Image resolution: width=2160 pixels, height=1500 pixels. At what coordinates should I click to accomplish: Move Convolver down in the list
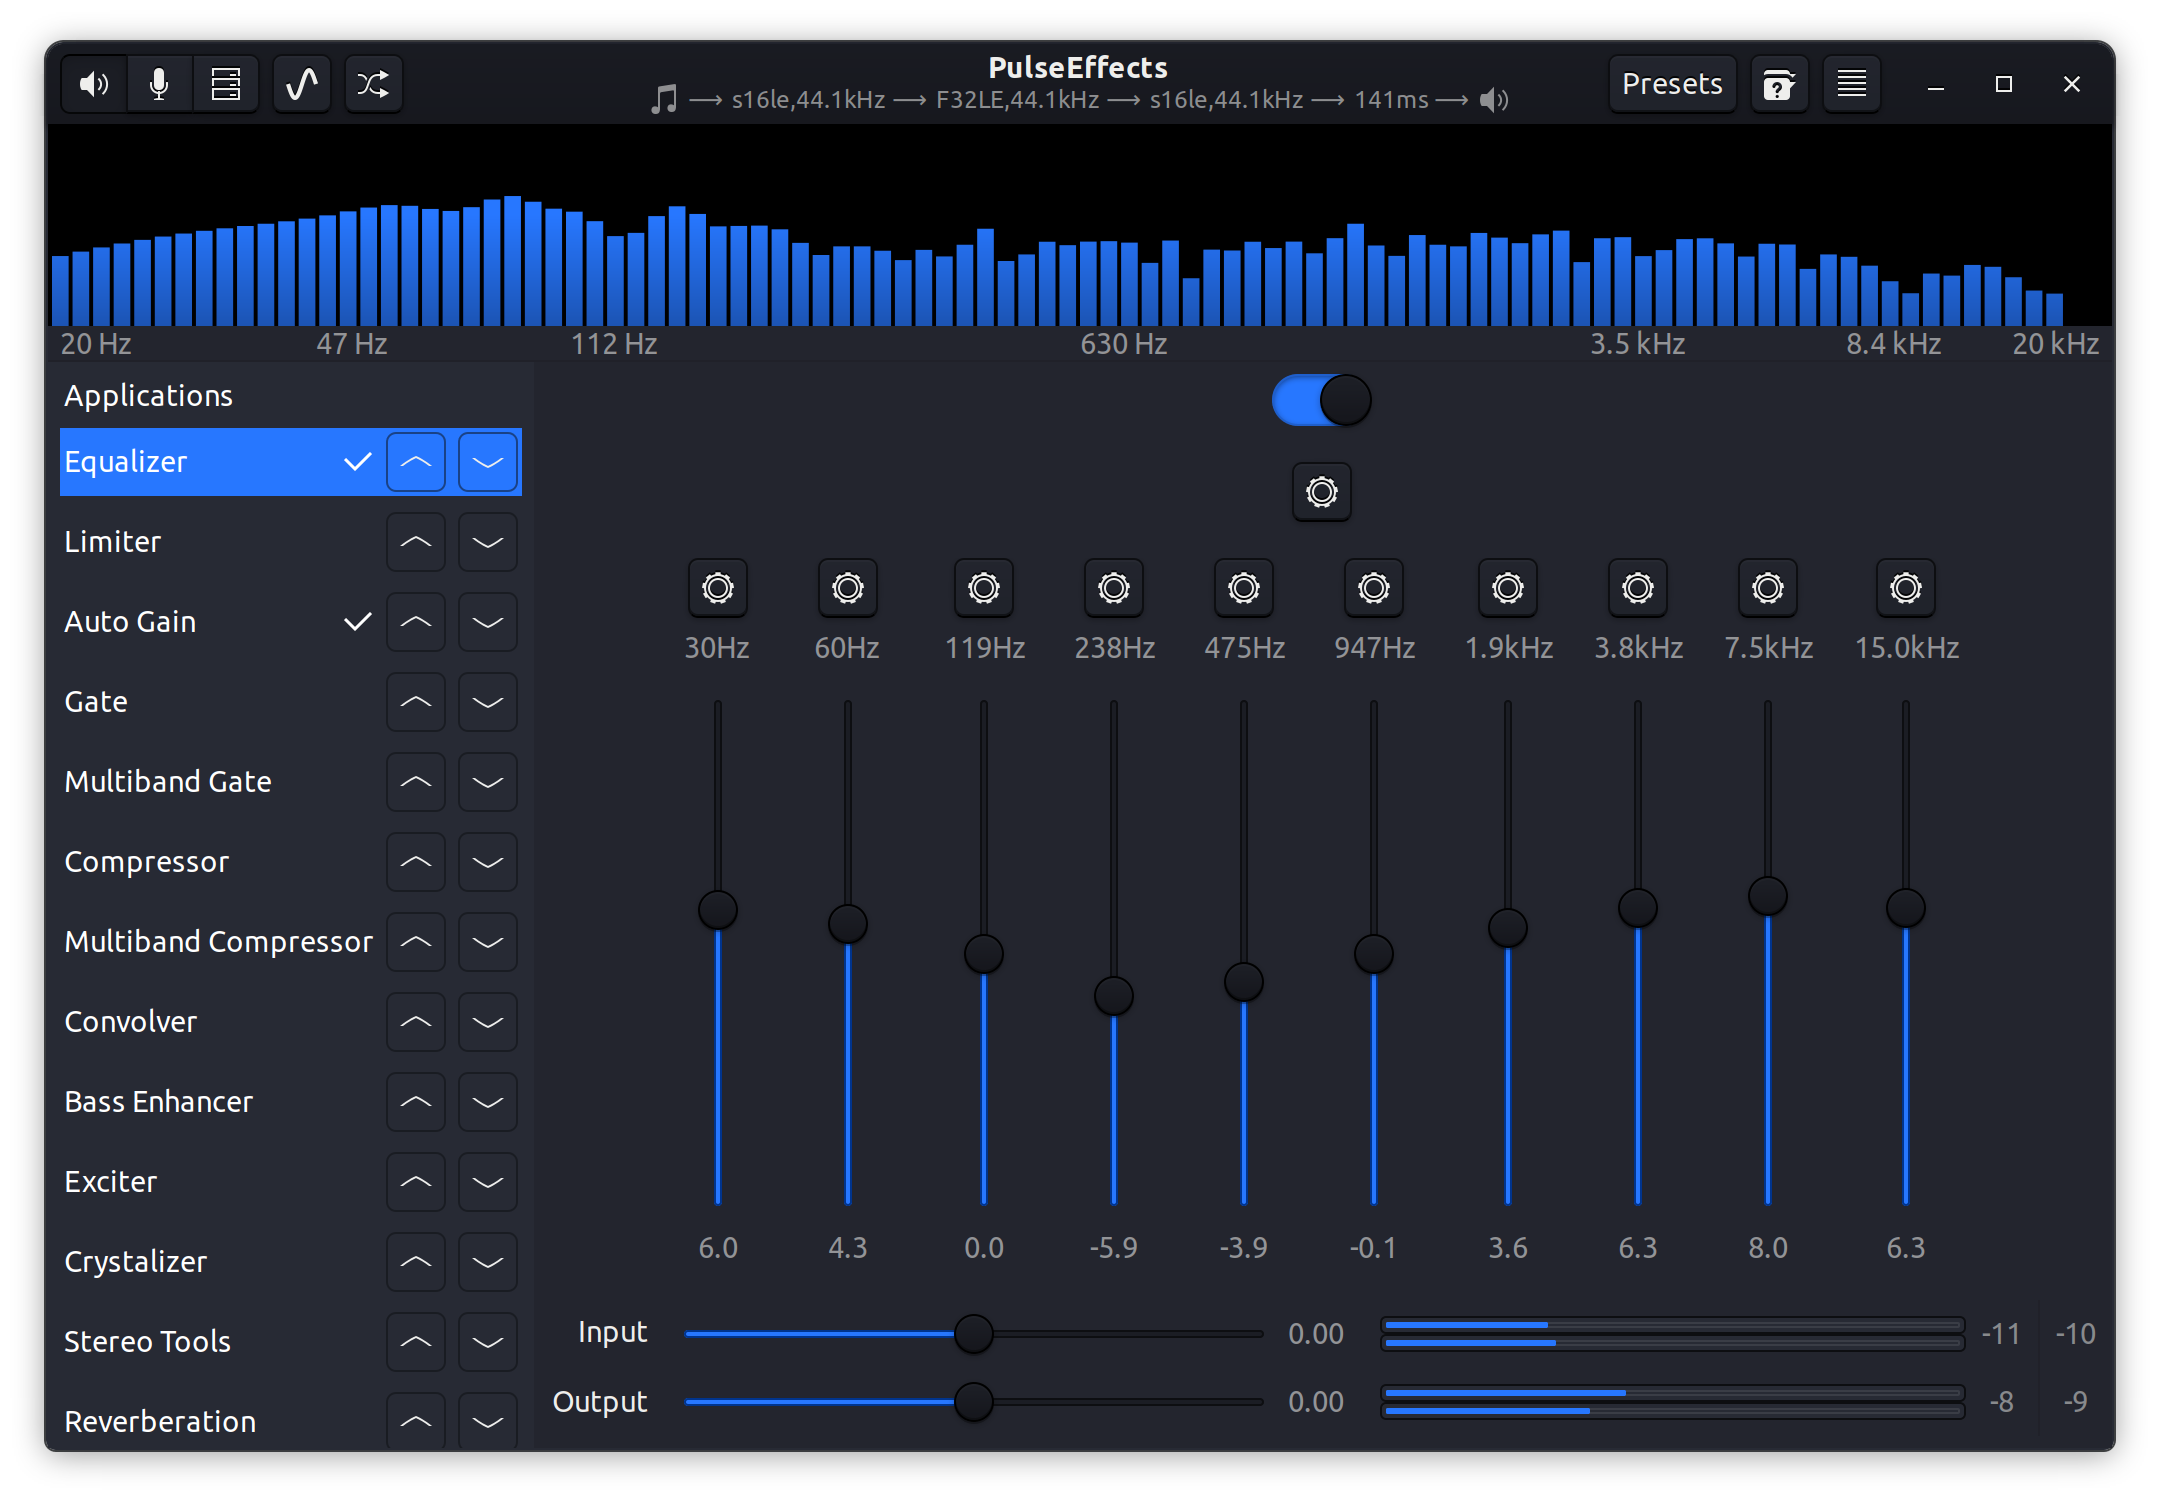click(488, 1022)
